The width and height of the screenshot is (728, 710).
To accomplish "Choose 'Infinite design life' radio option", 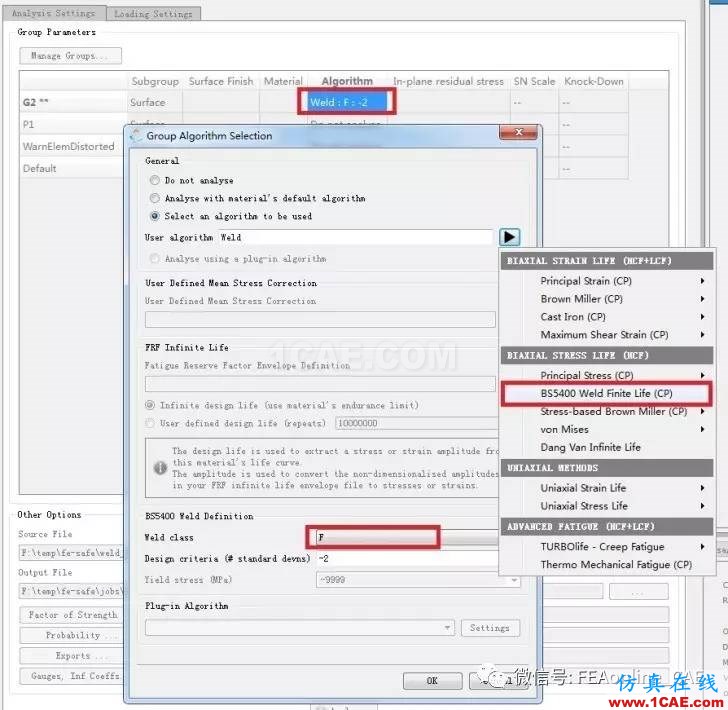I will (x=150, y=405).
